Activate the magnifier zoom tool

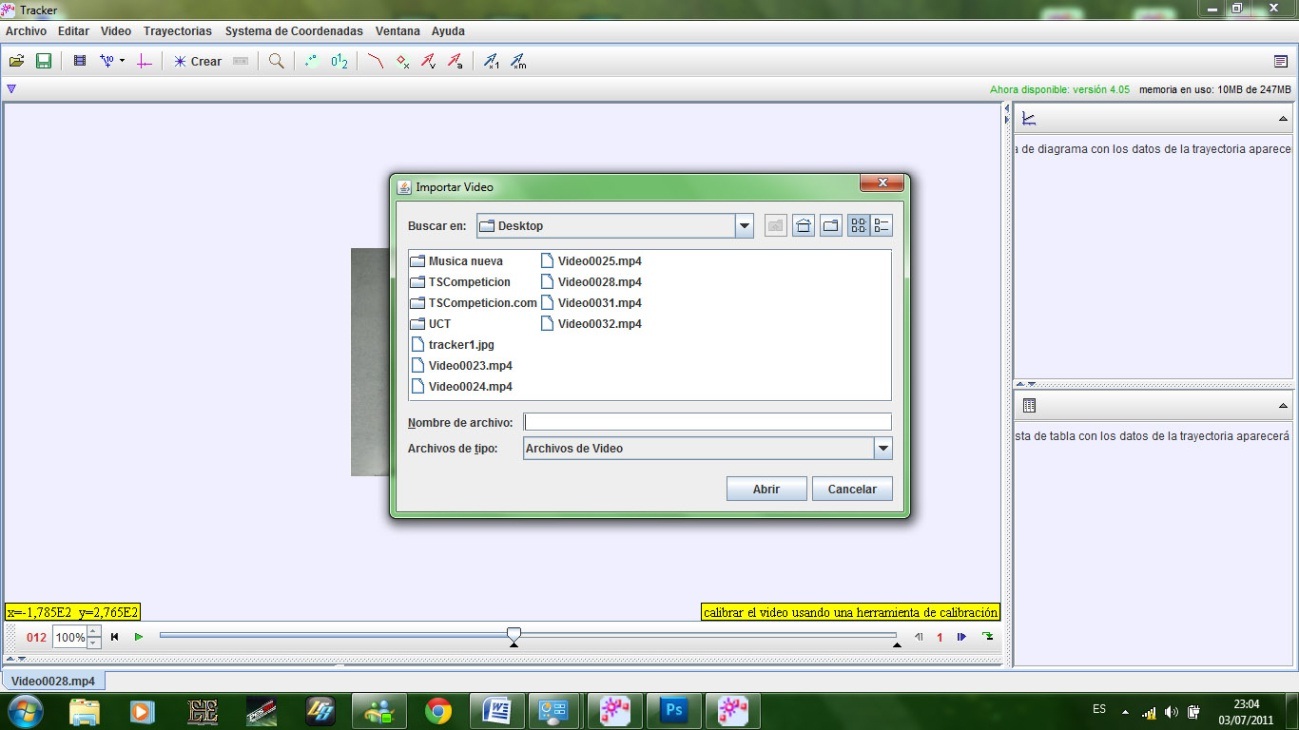coord(276,60)
